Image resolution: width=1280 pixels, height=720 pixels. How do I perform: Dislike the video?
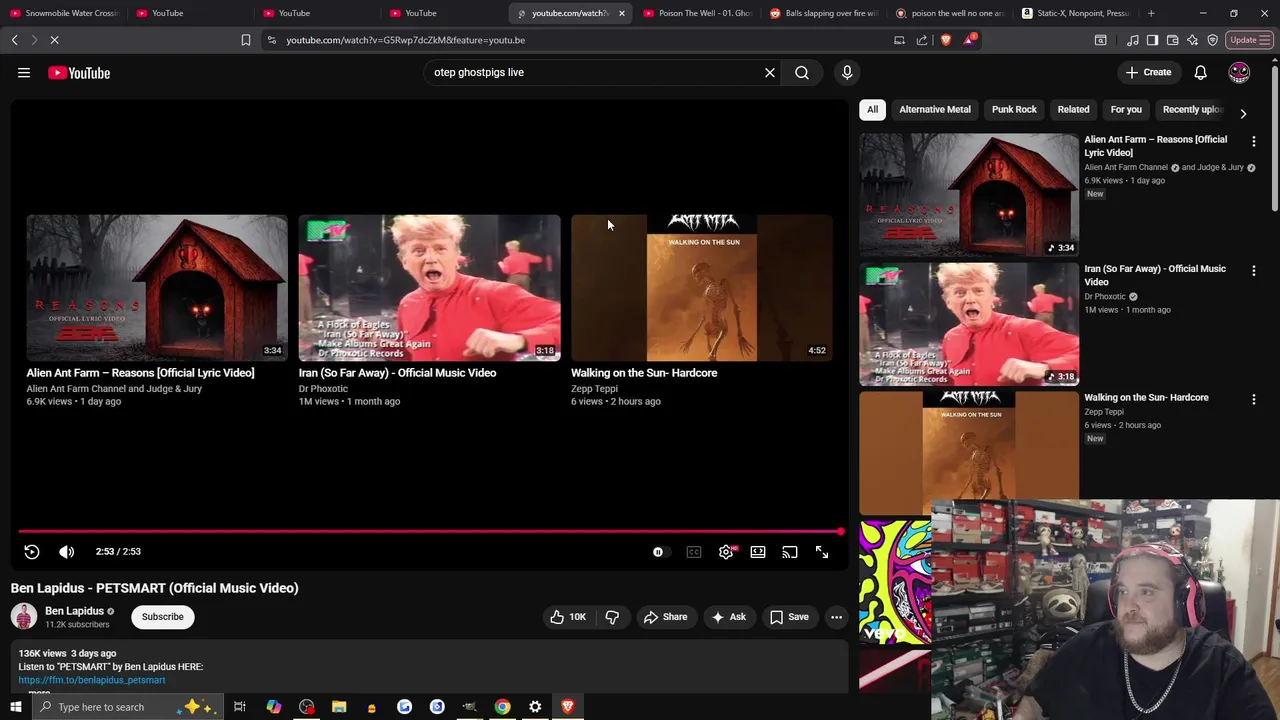[612, 617]
